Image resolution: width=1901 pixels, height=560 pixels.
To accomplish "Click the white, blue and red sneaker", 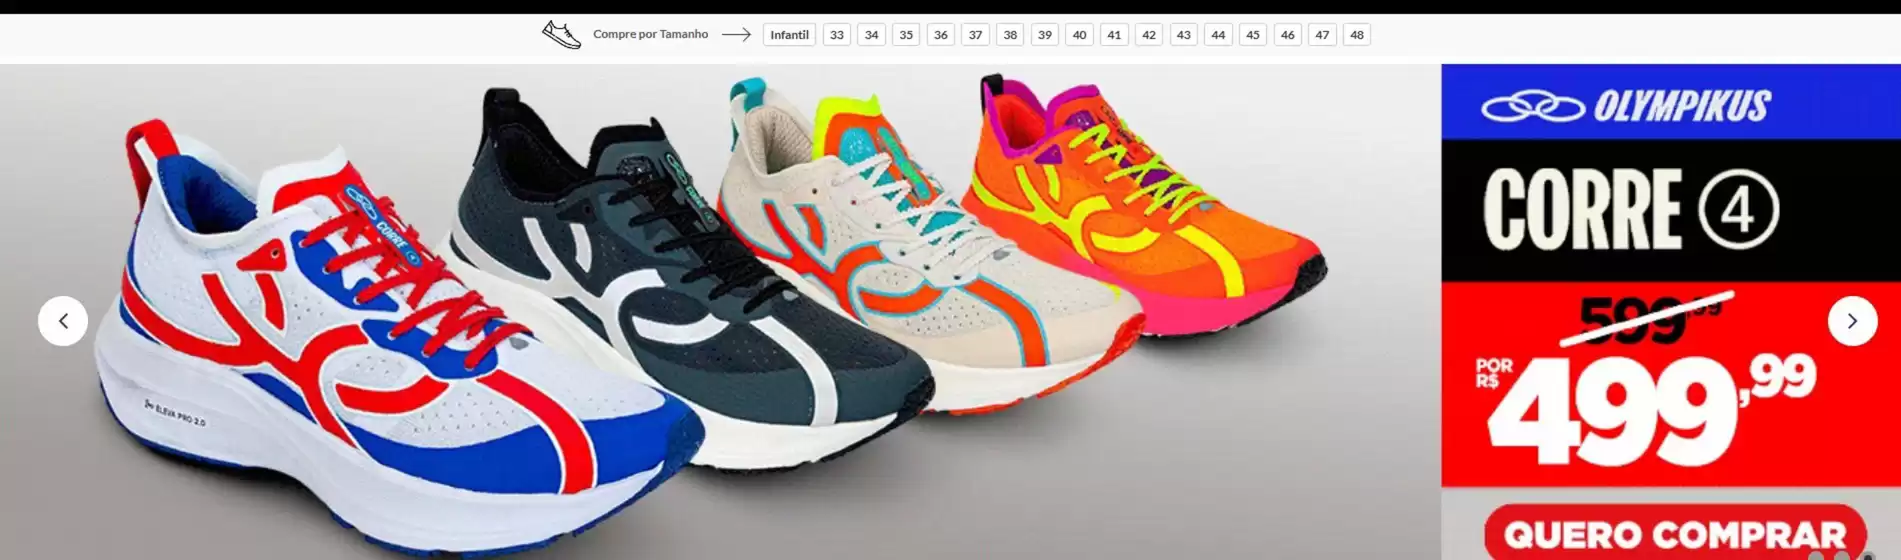I will click(350, 360).
